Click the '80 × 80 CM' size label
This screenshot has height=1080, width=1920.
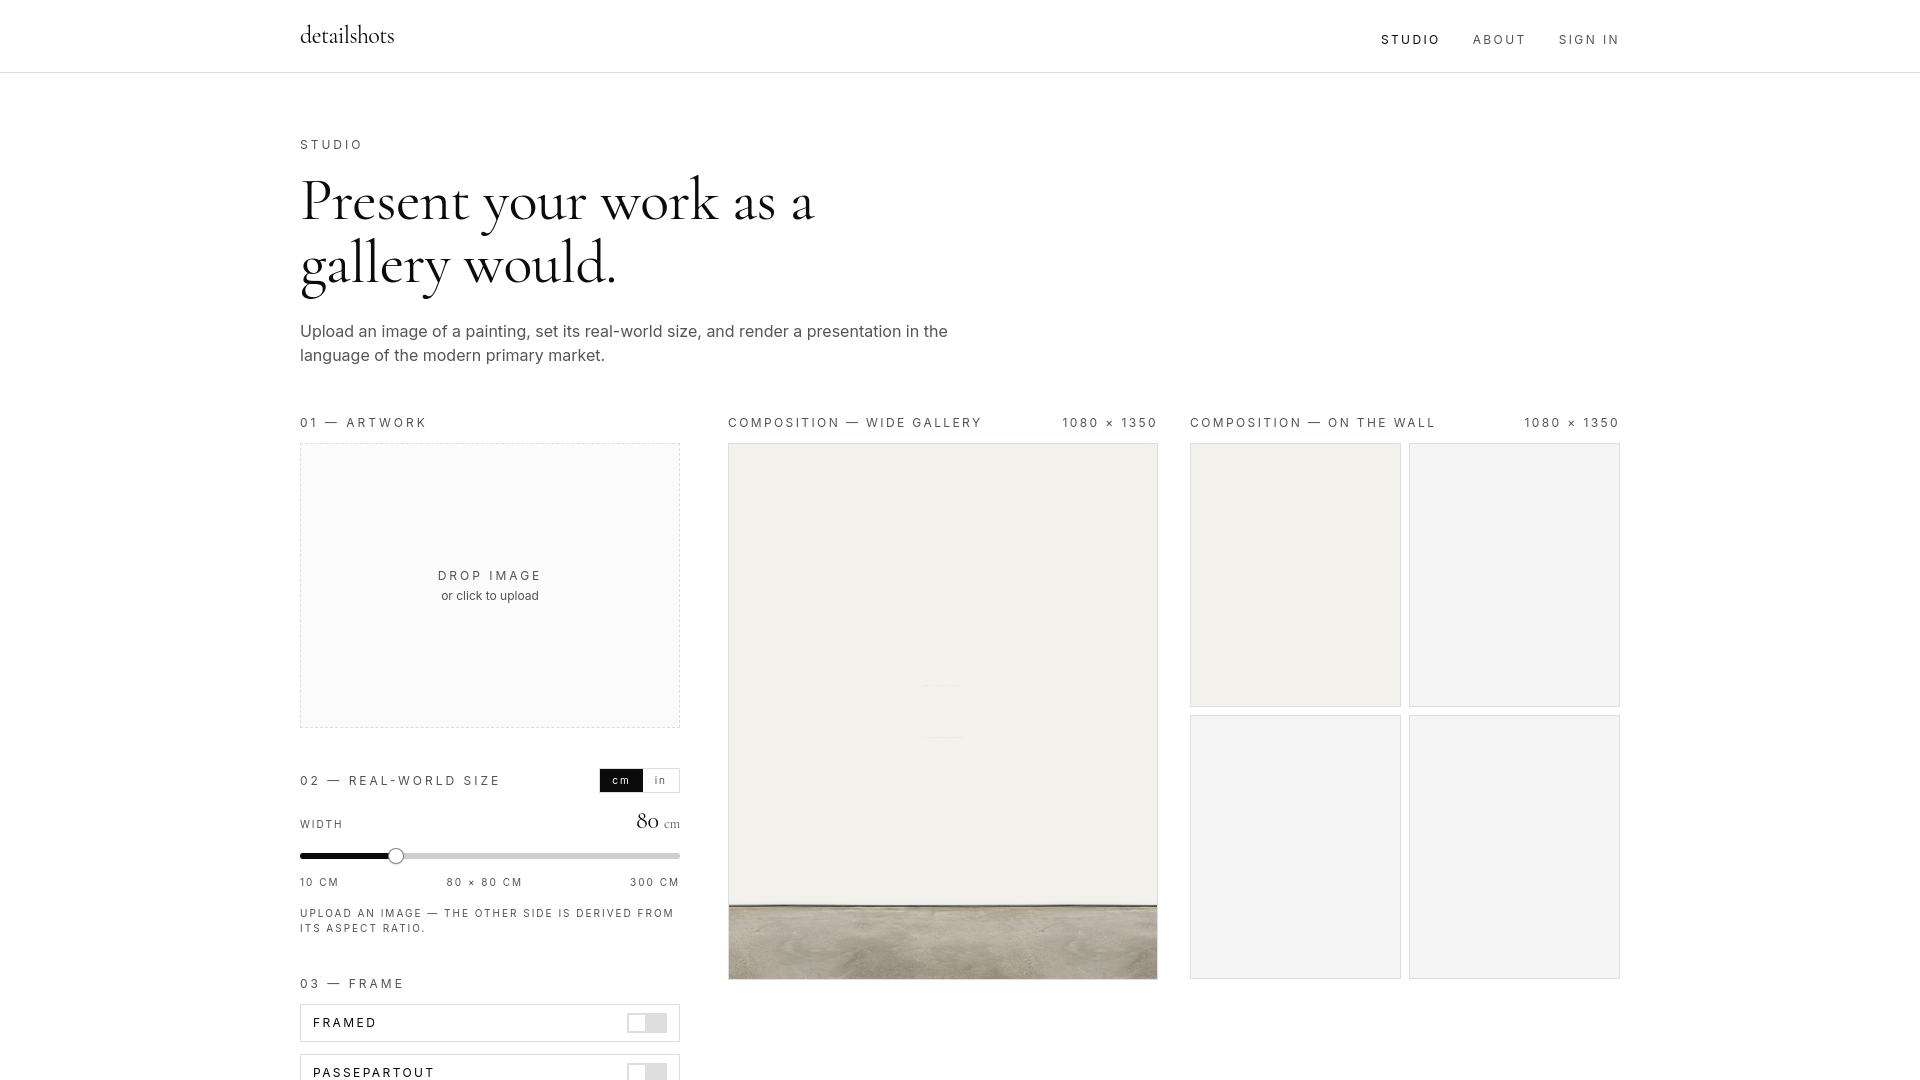point(484,882)
